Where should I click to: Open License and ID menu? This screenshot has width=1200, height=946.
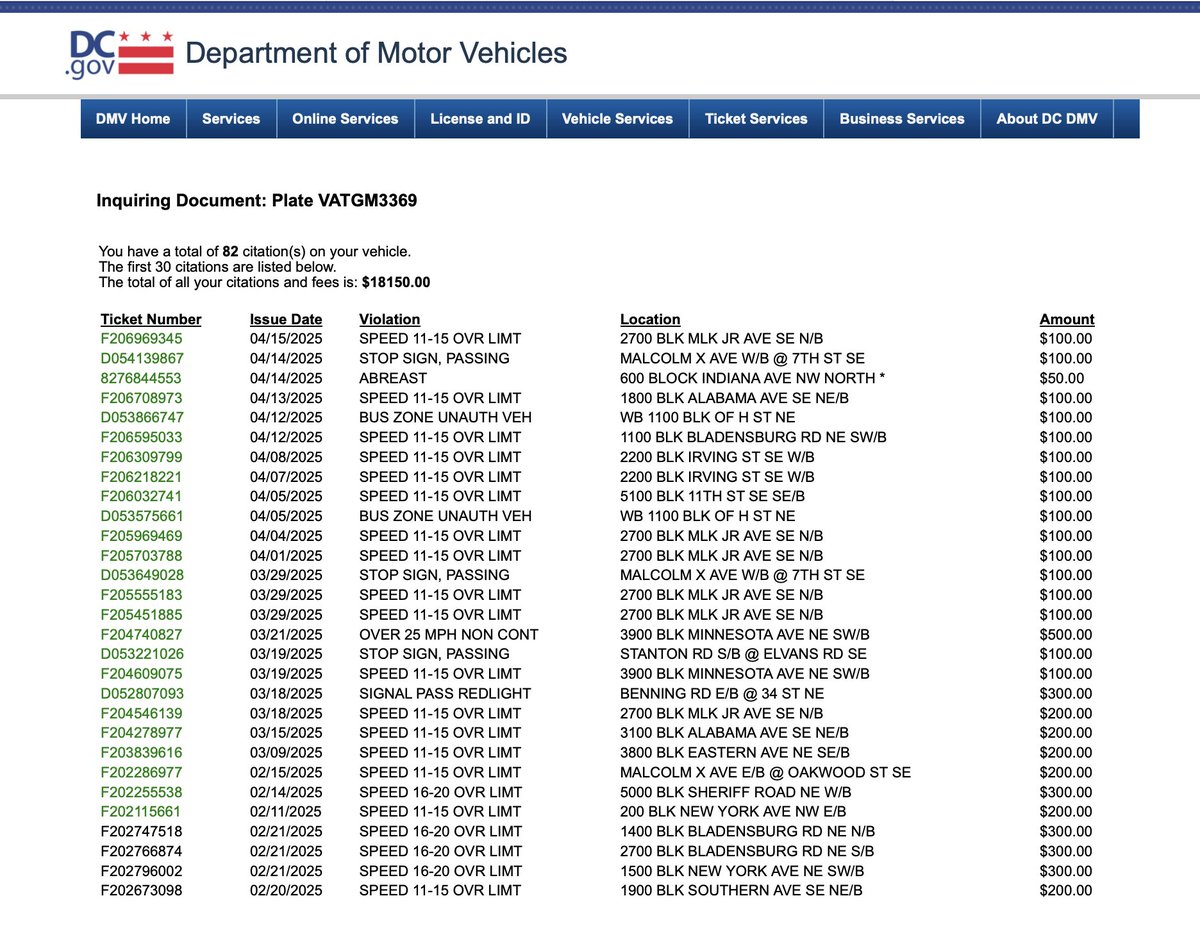(480, 118)
